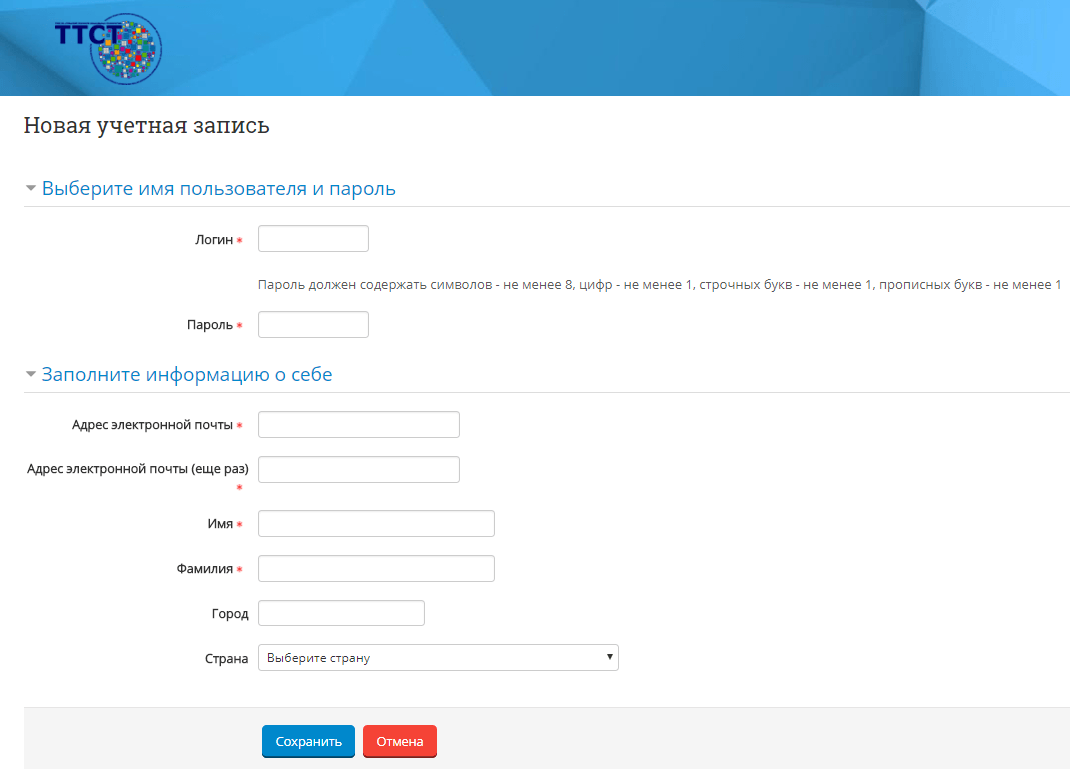Click into the Пароль field
Screen dimensions: 1070x769
point(313,325)
